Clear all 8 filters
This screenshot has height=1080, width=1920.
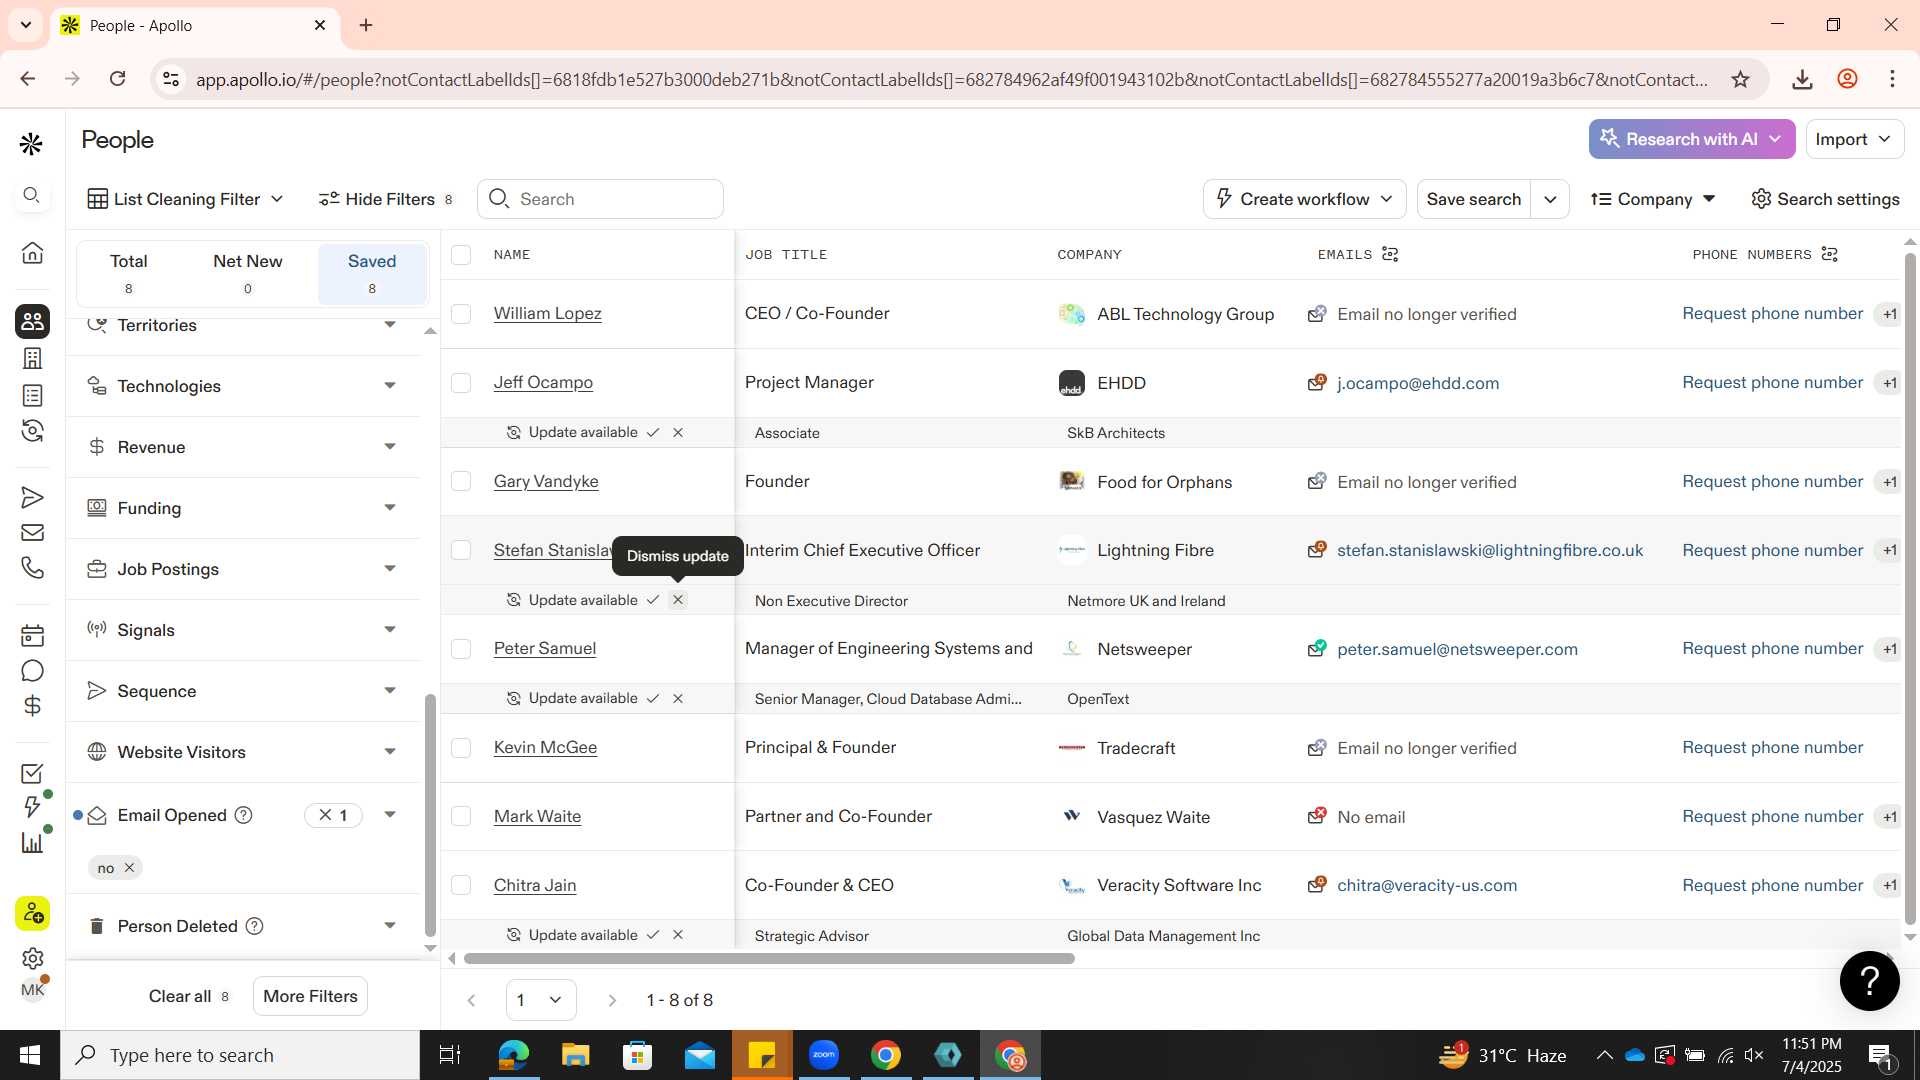click(x=189, y=996)
